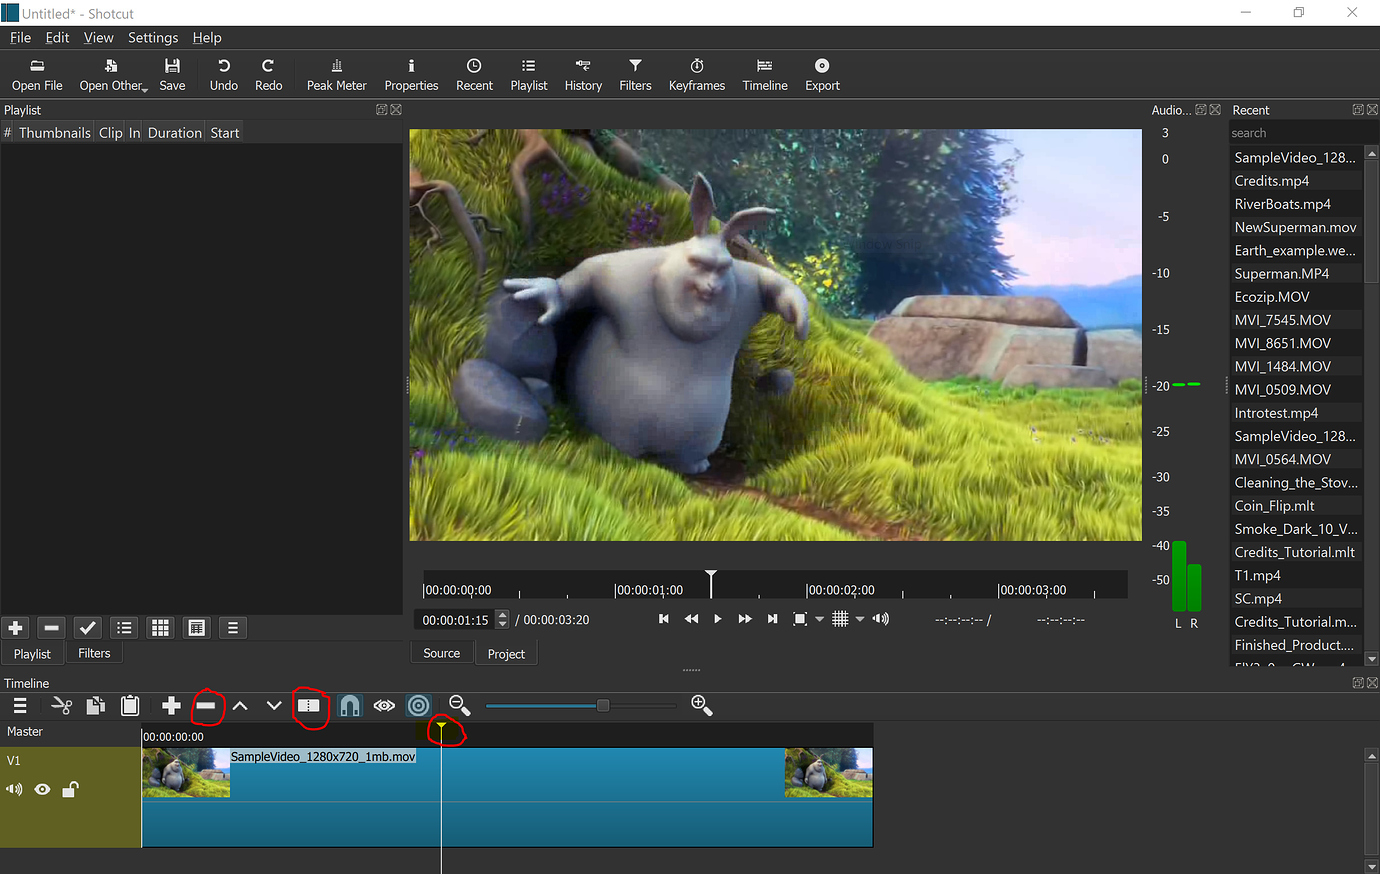Select Credits.mp4 in the Recent panel
1380x874 pixels.
[1270, 180]
